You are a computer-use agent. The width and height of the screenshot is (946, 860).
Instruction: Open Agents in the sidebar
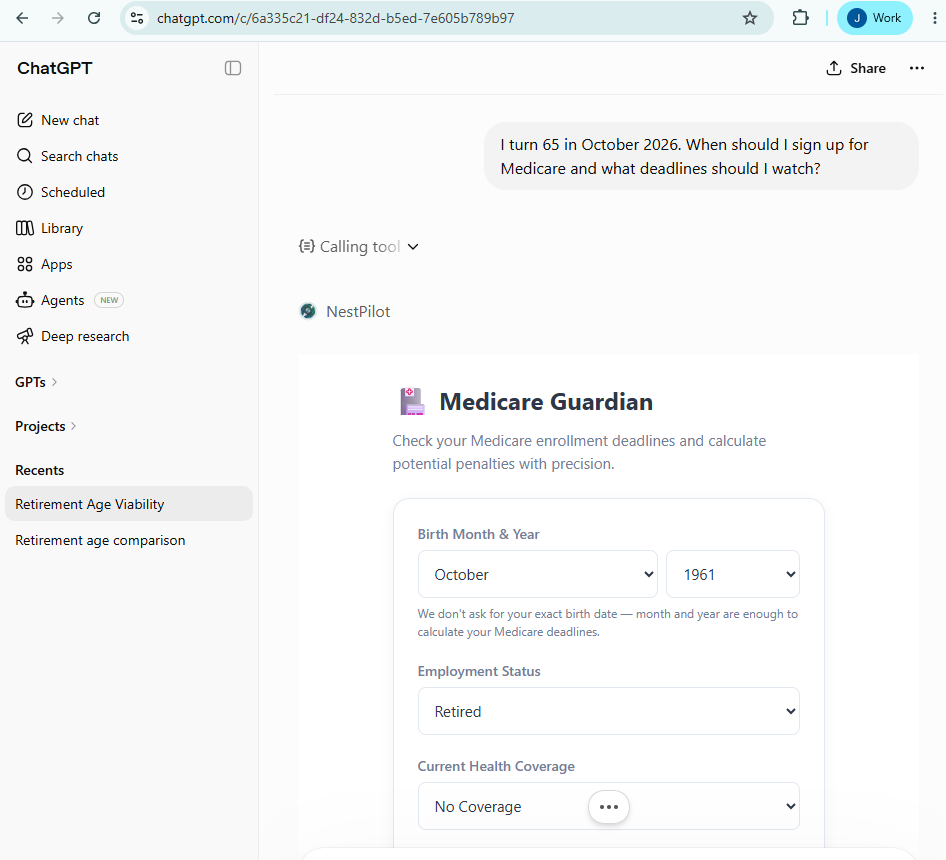coord(129,300)
